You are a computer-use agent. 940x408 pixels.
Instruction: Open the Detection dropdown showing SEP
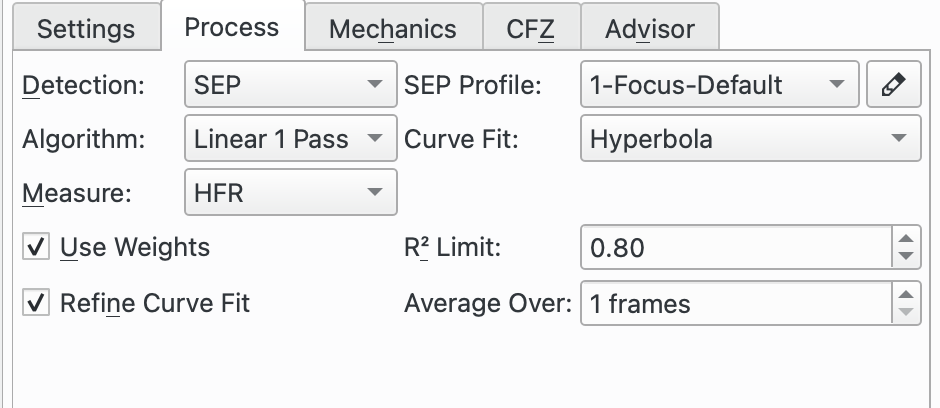[x=291, y=84]
